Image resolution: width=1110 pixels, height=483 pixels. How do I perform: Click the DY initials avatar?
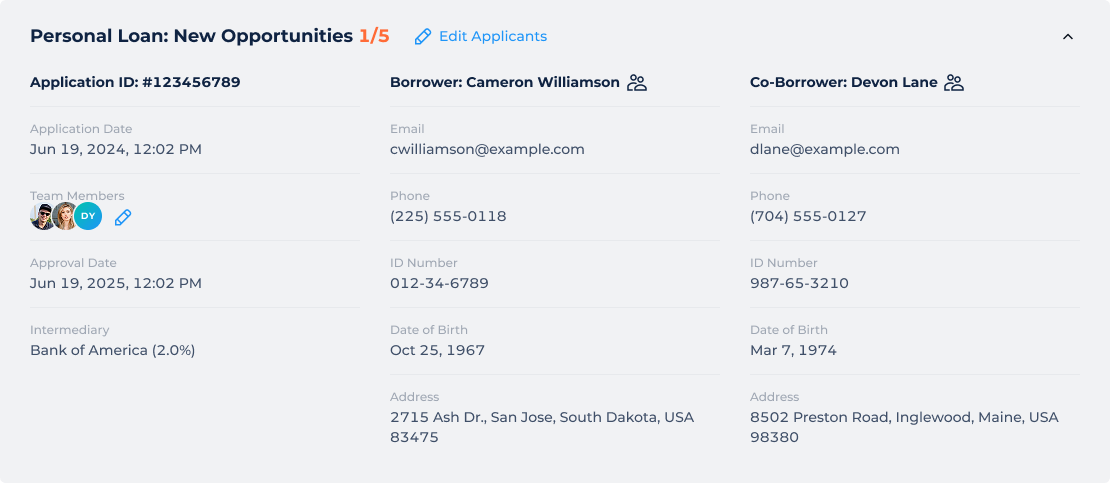coord(88,217)
